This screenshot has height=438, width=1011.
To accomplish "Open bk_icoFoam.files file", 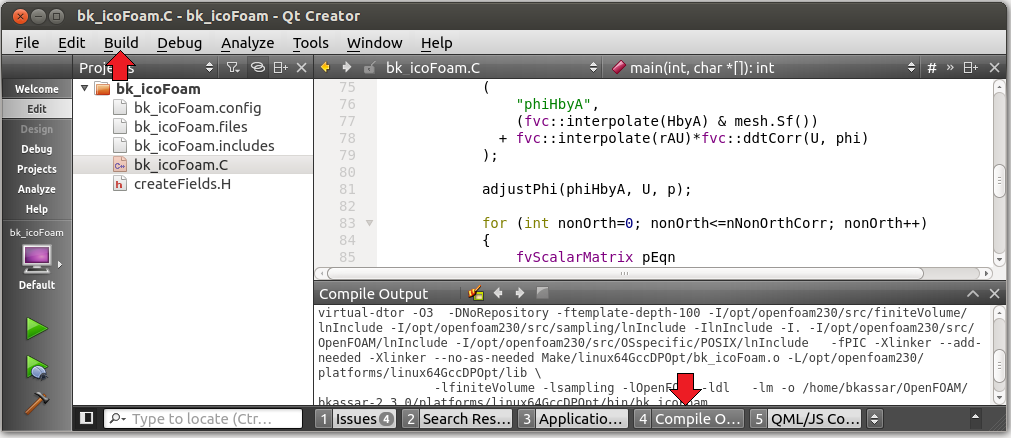I will point(191,127).
